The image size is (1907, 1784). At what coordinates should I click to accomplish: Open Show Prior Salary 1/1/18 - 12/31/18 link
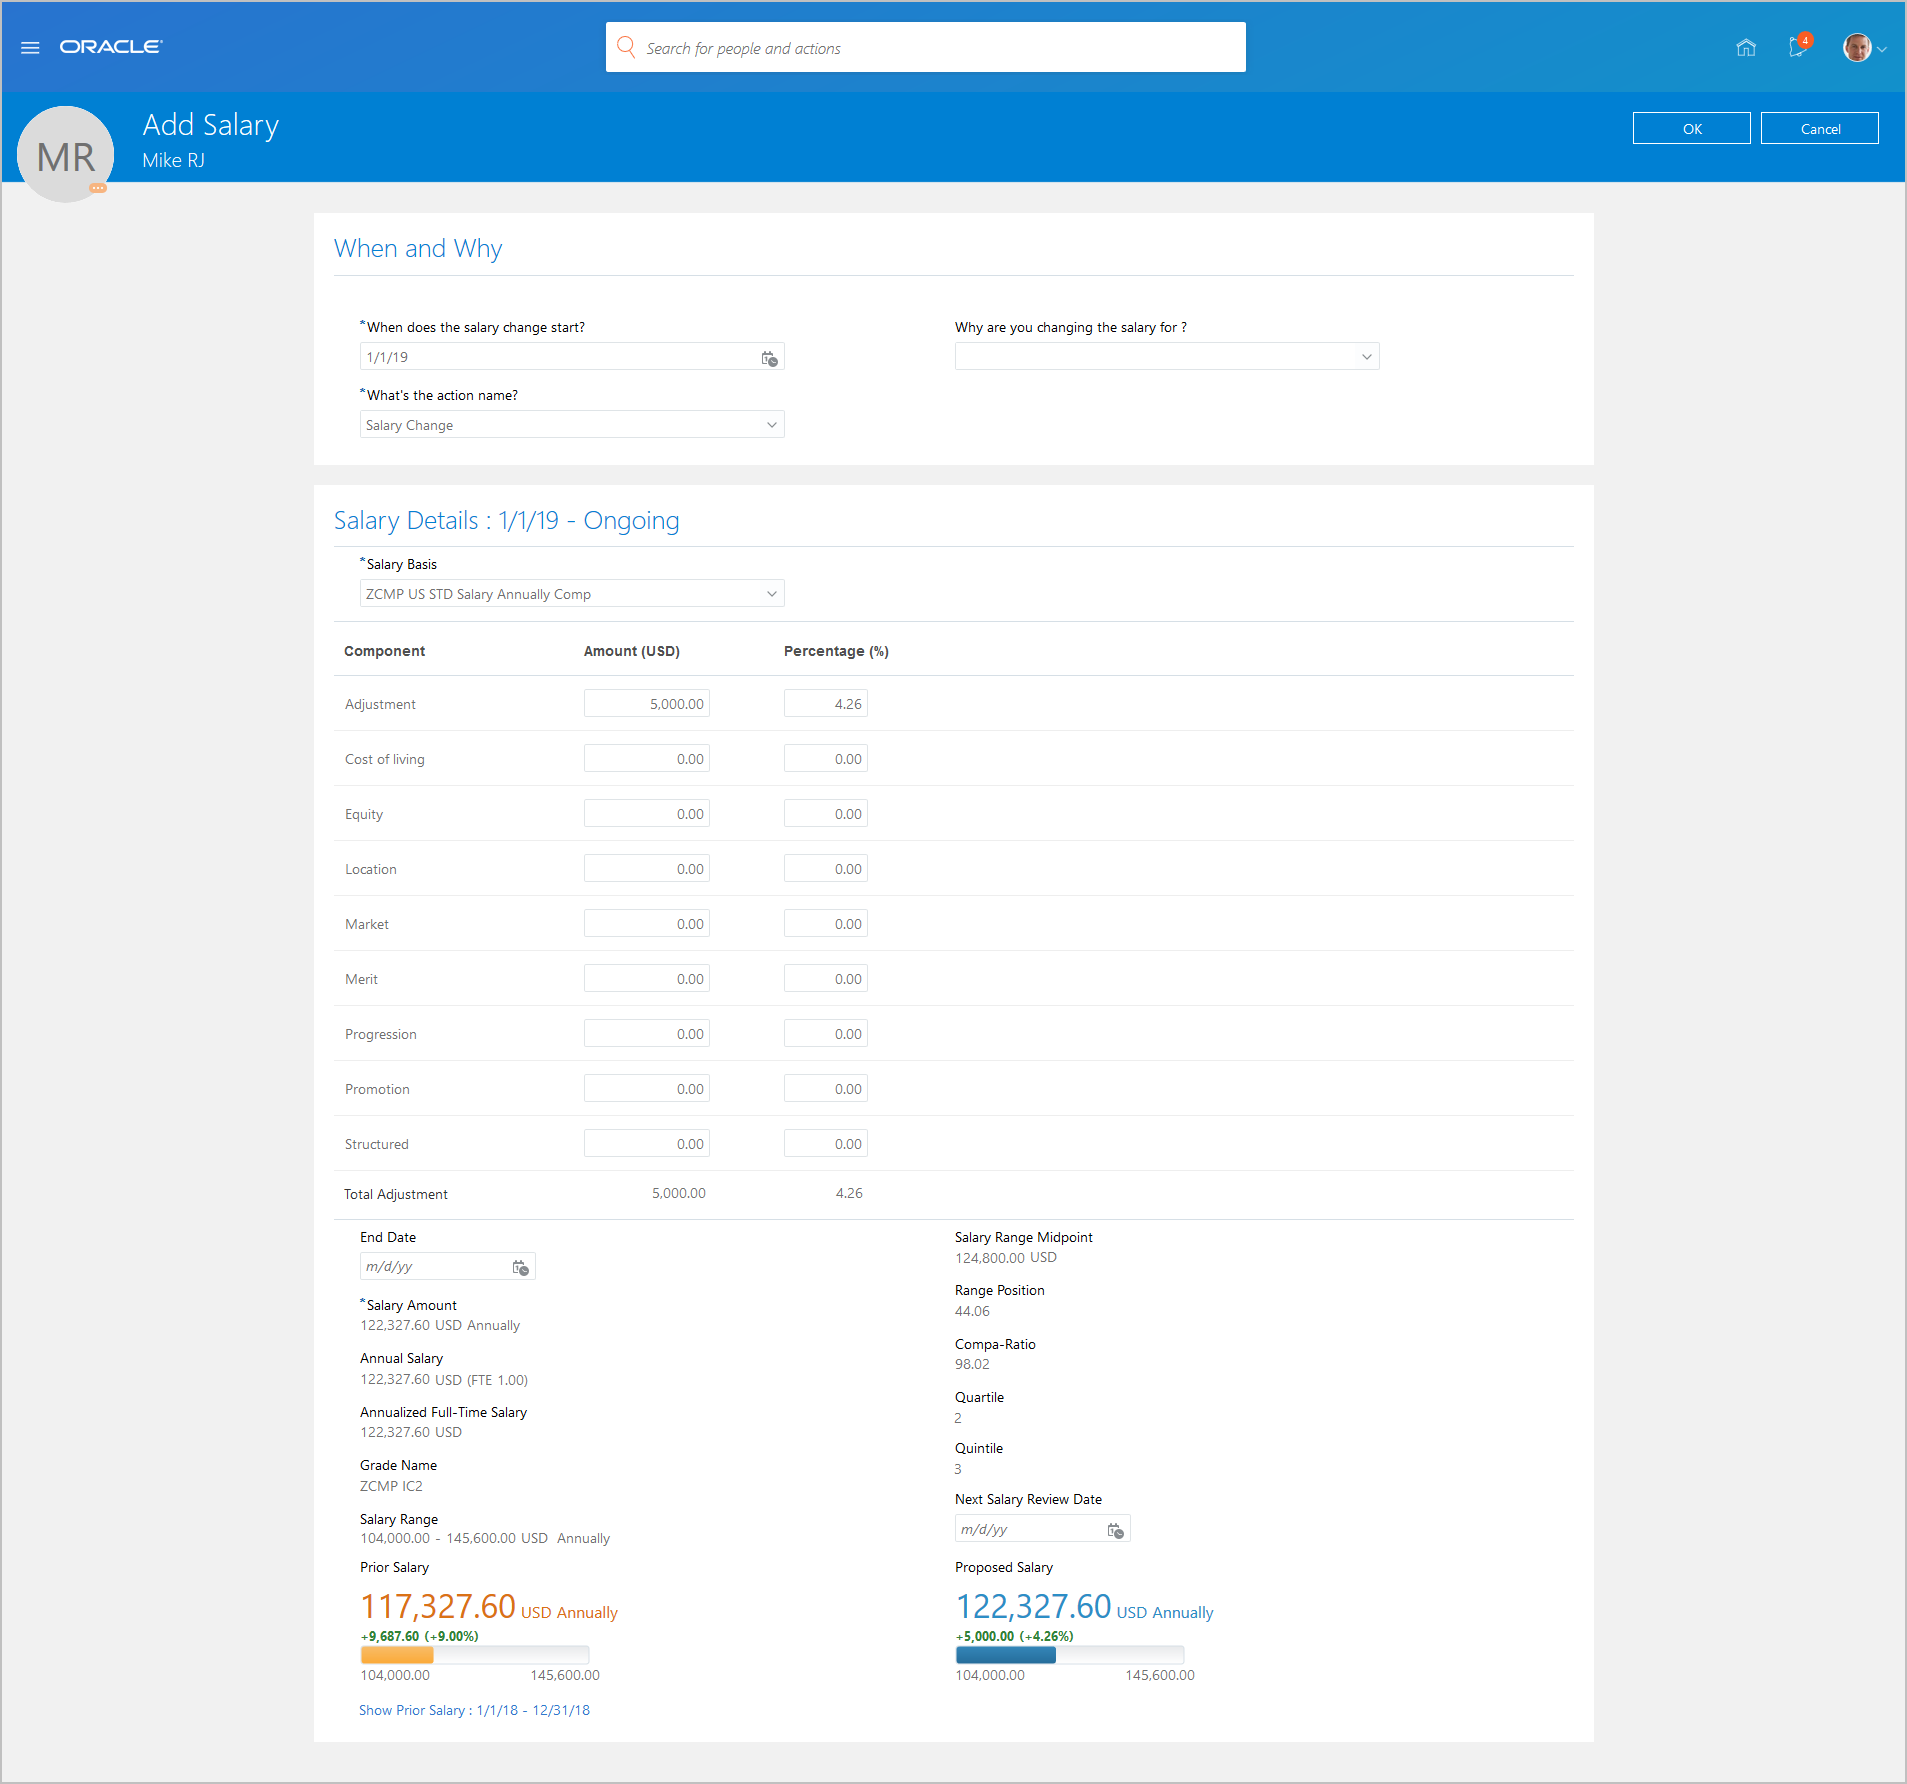point(474,1710)
